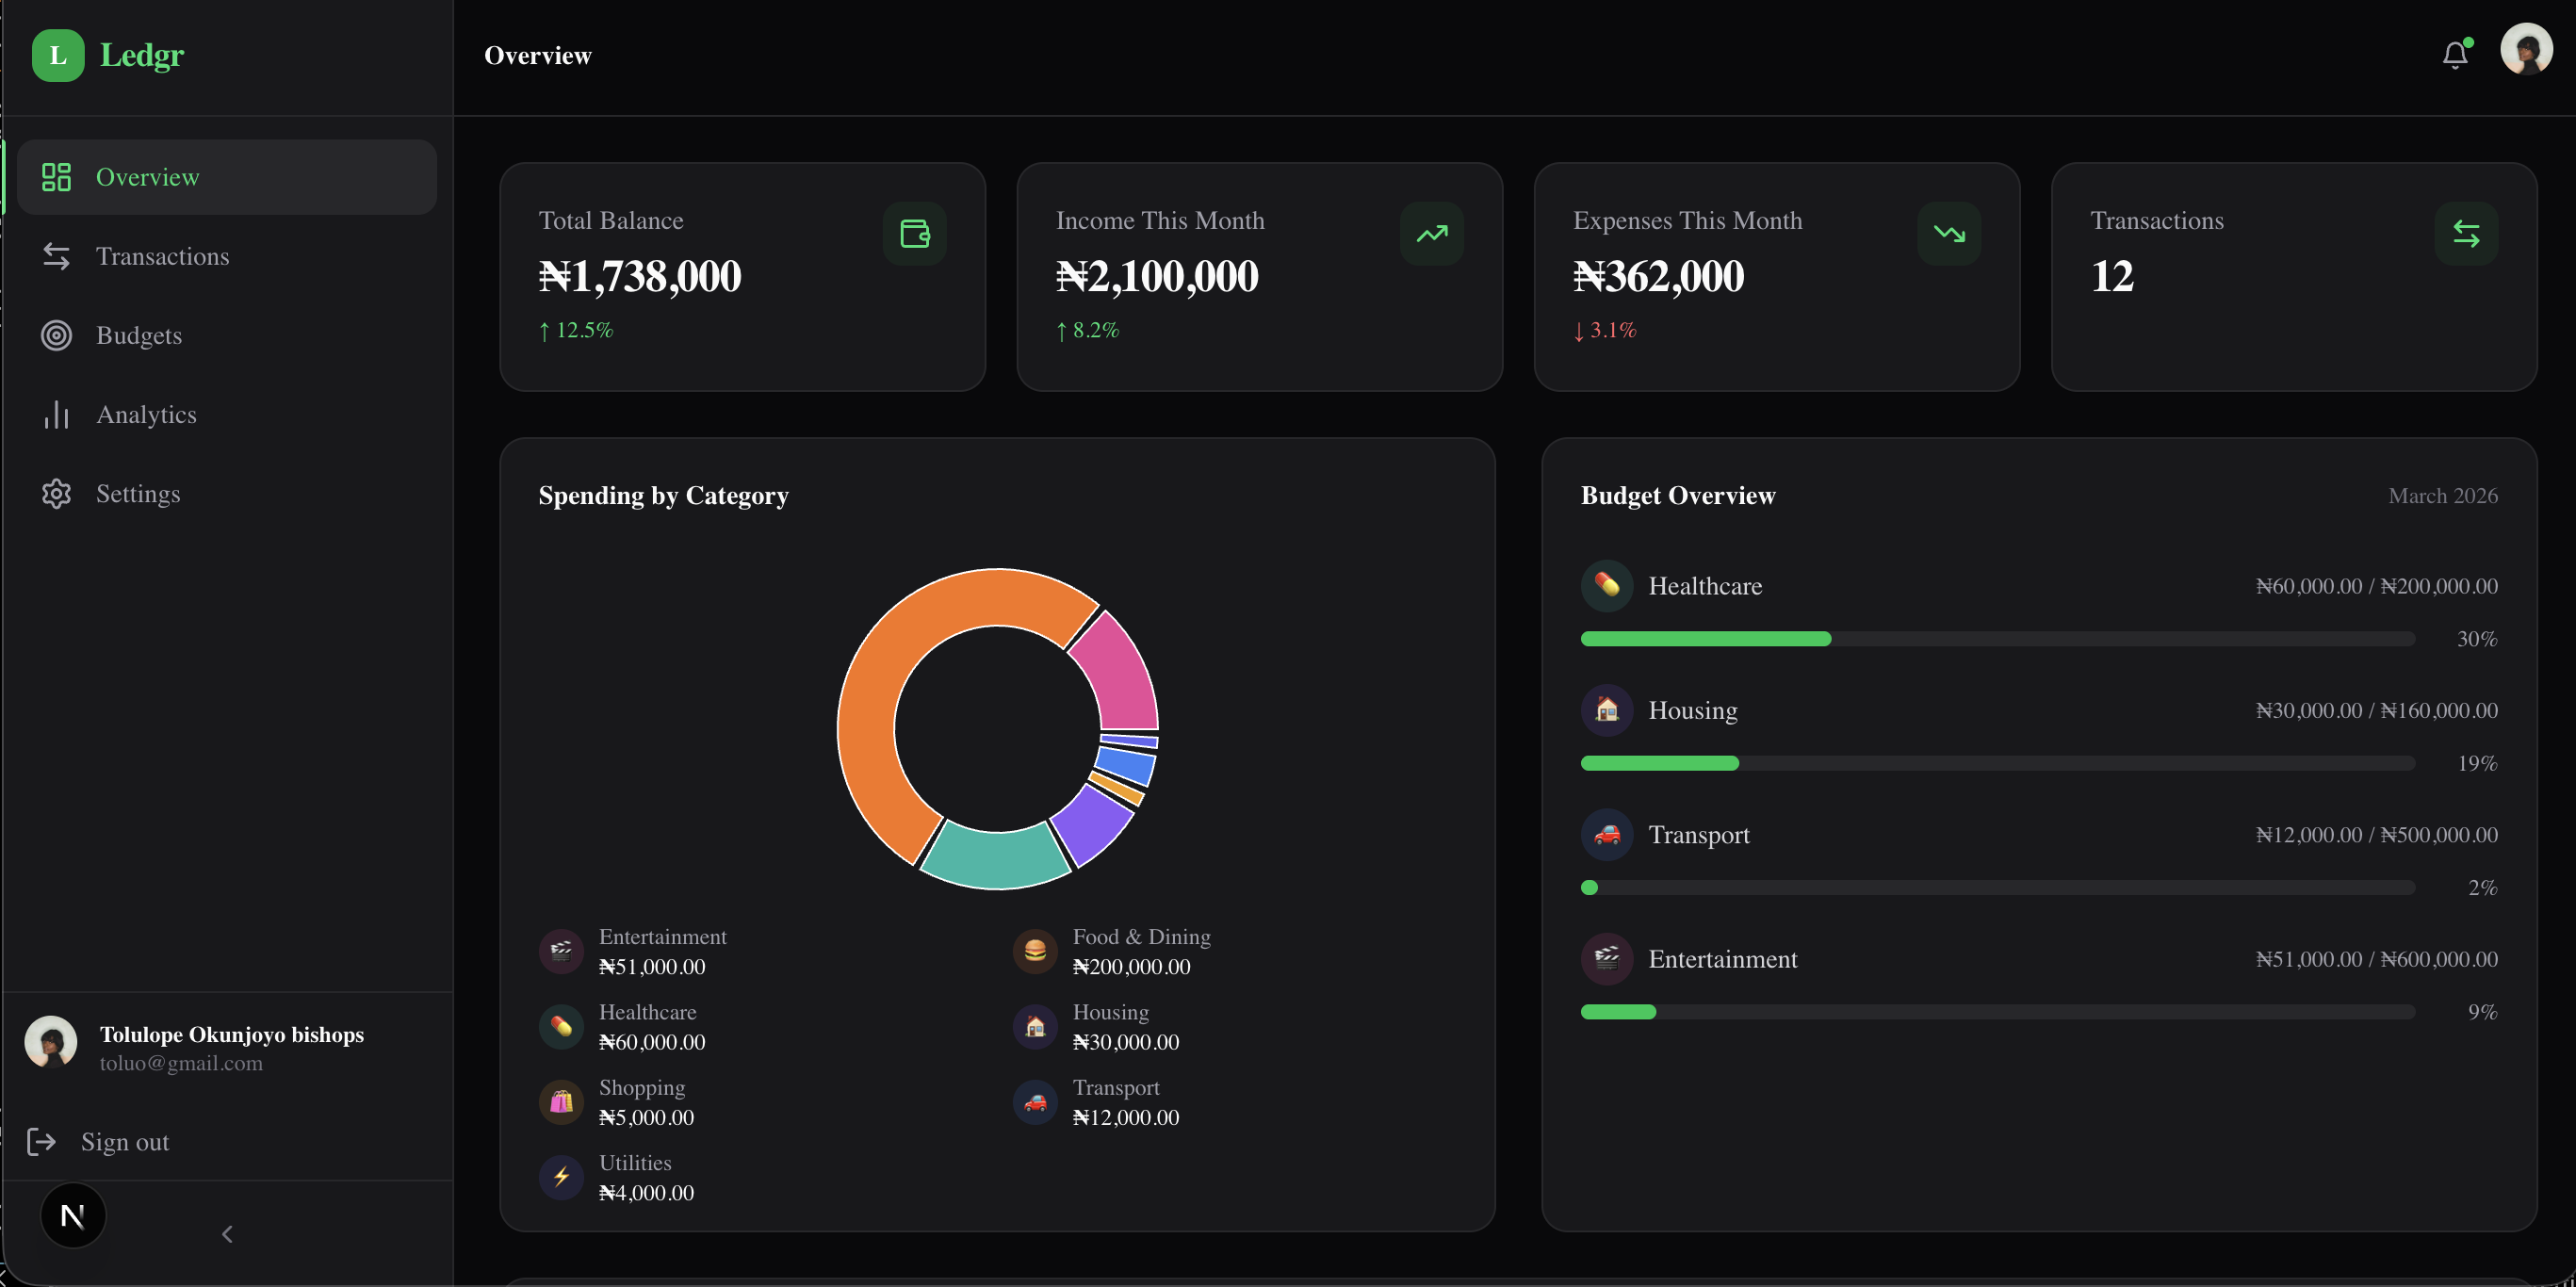The image size is (2576, 1287).
Task: Click the Food & Dining burger legend icon
Action: pyautogui.click(x=1035, y=951)
